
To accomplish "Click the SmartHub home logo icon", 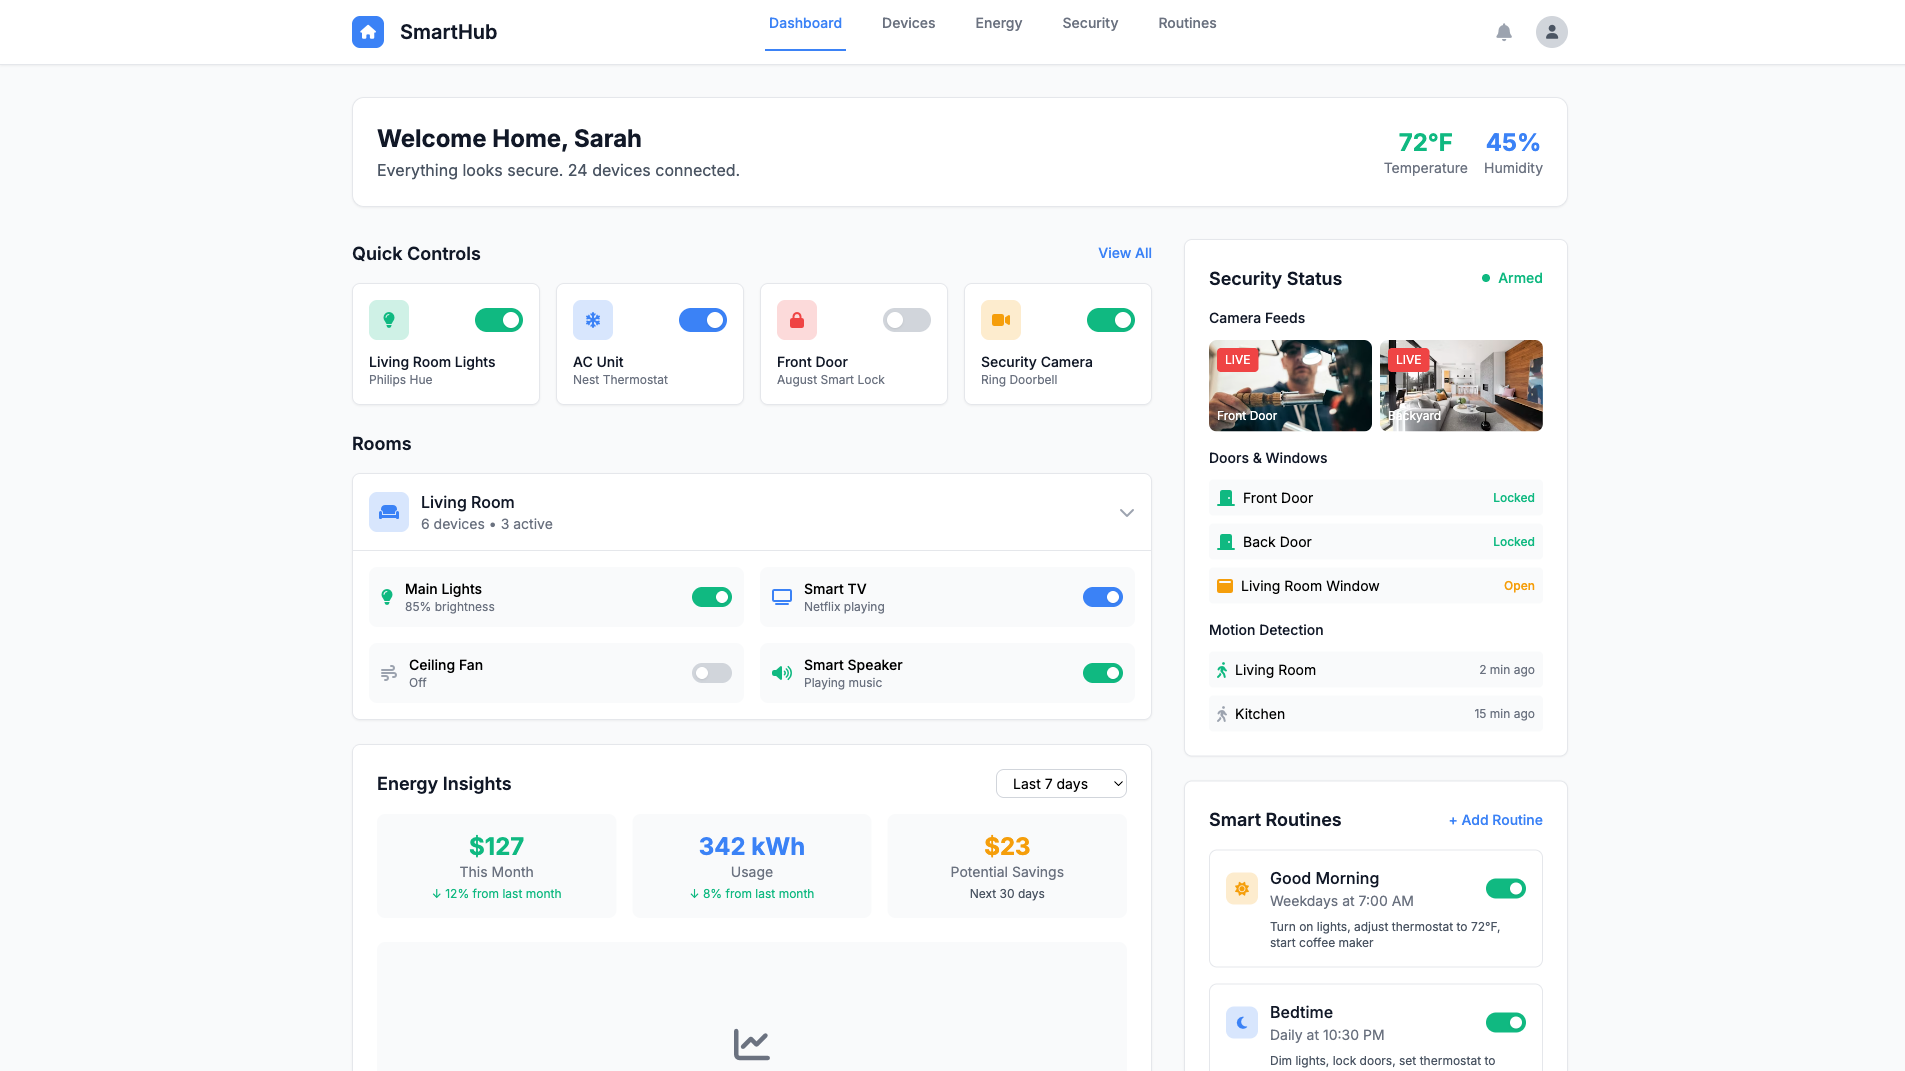I will coord(367,31).
